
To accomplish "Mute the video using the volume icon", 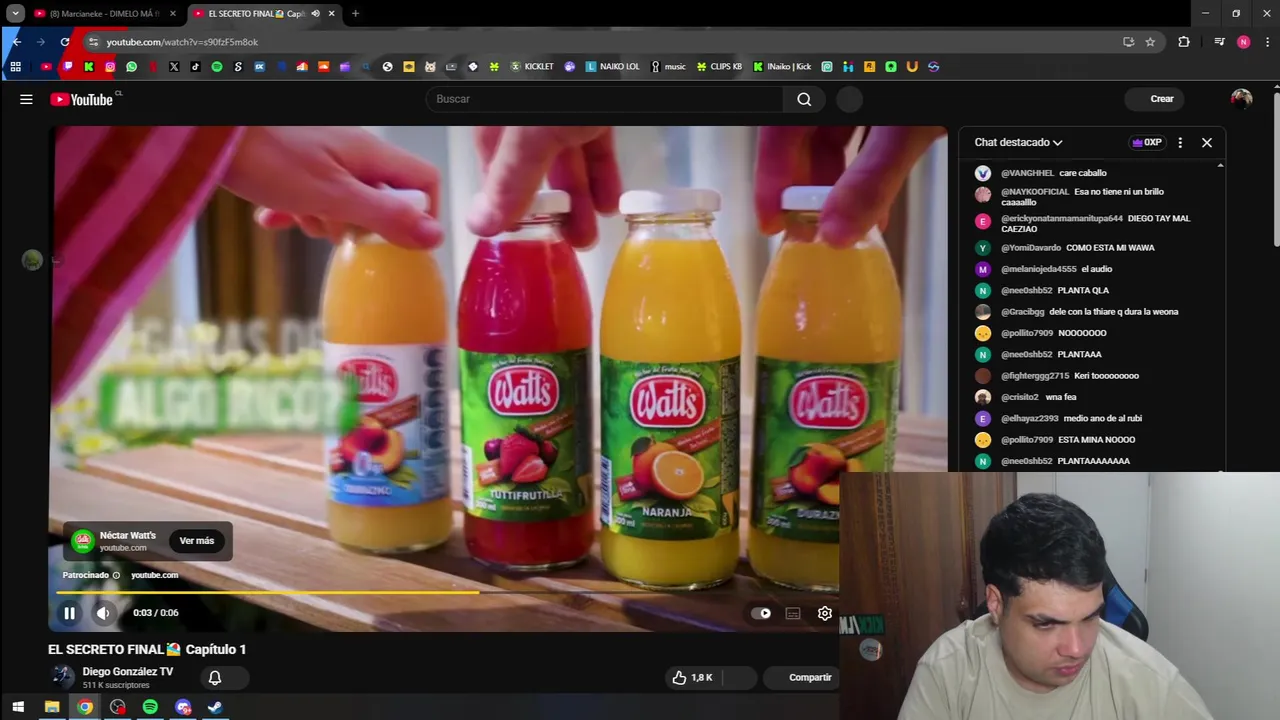I will pyautogui.click(x=103, y=613).
